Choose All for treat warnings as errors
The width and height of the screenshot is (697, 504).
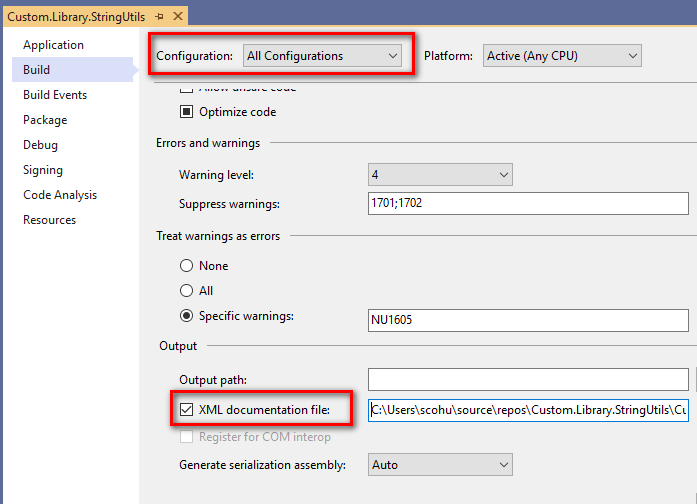tap(186, 291)
